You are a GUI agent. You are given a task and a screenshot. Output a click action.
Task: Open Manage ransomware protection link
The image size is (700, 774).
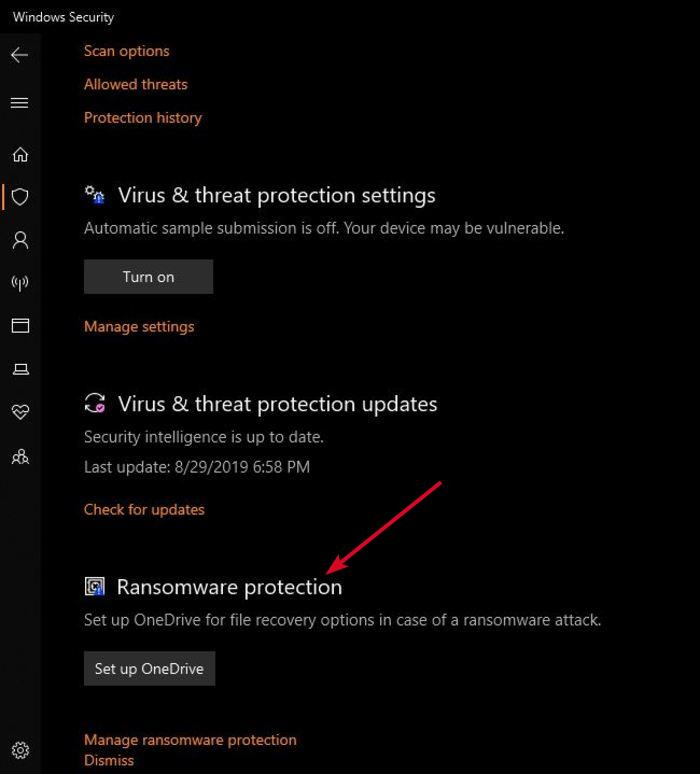[190, 740]
